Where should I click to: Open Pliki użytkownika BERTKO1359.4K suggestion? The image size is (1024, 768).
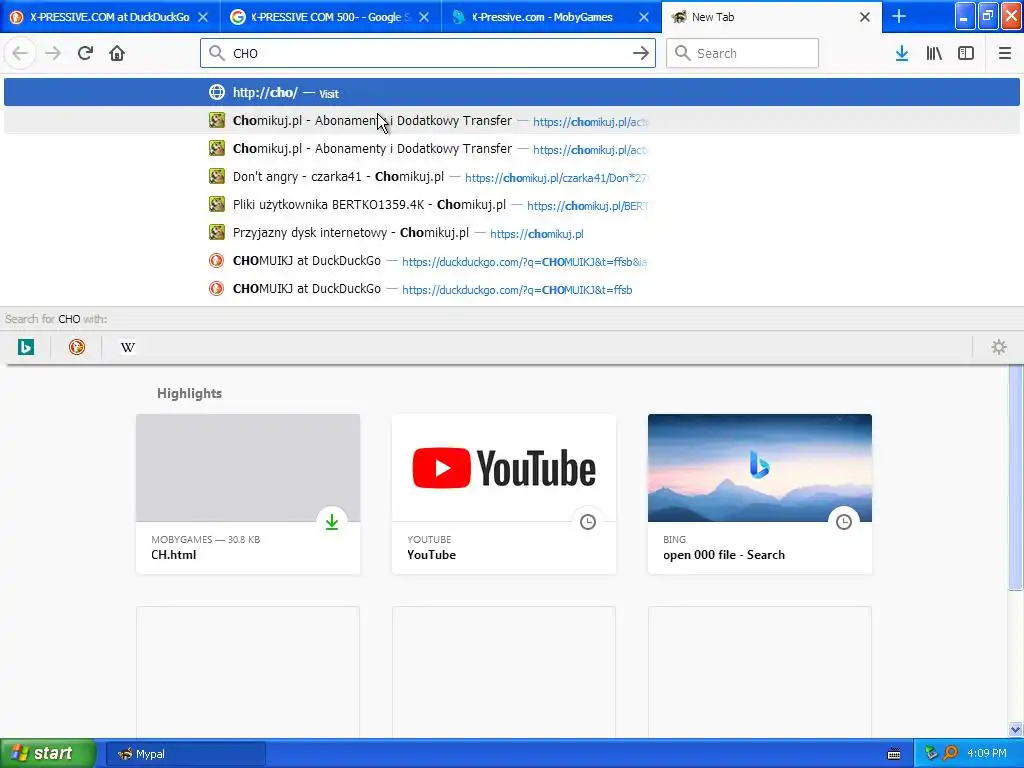(512, 205)
